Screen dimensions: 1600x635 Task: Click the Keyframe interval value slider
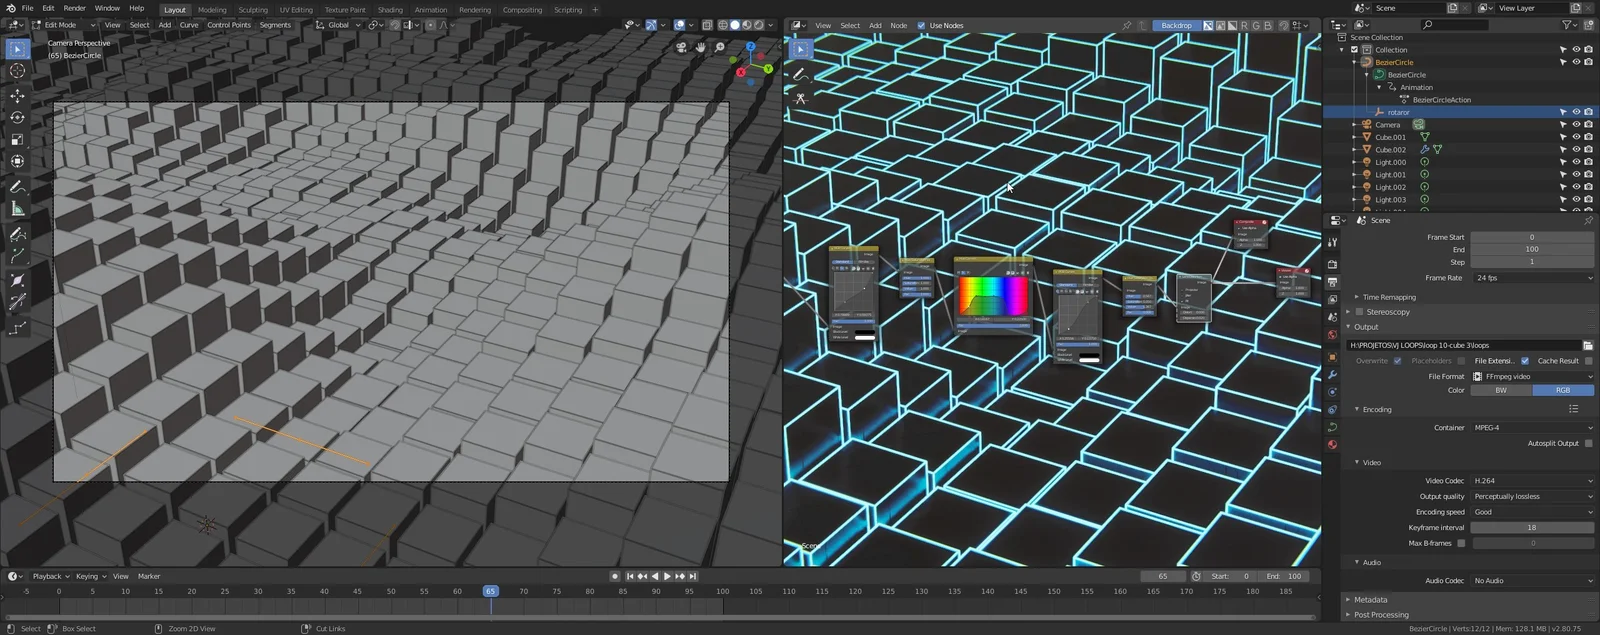1532,528
